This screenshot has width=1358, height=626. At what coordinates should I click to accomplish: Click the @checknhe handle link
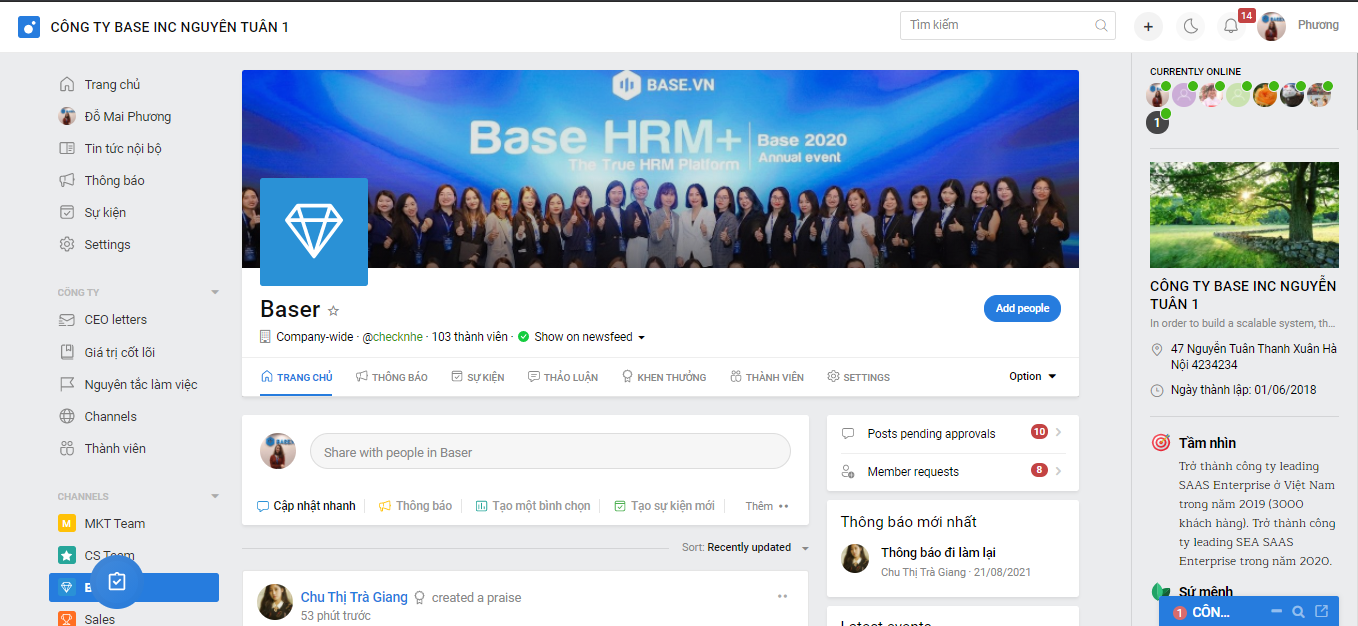point(394,337)
